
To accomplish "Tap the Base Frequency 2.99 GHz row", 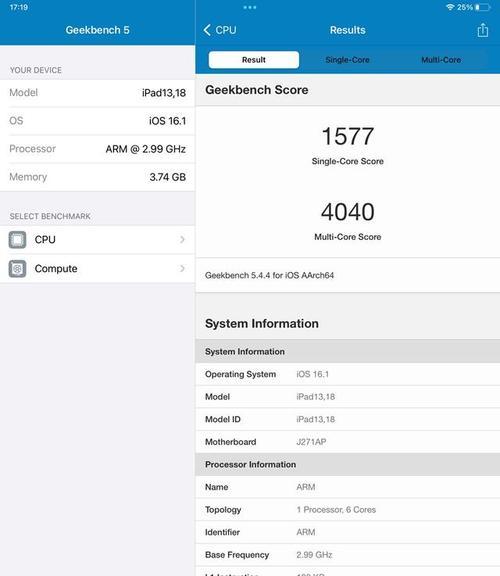I will point(348,555).
